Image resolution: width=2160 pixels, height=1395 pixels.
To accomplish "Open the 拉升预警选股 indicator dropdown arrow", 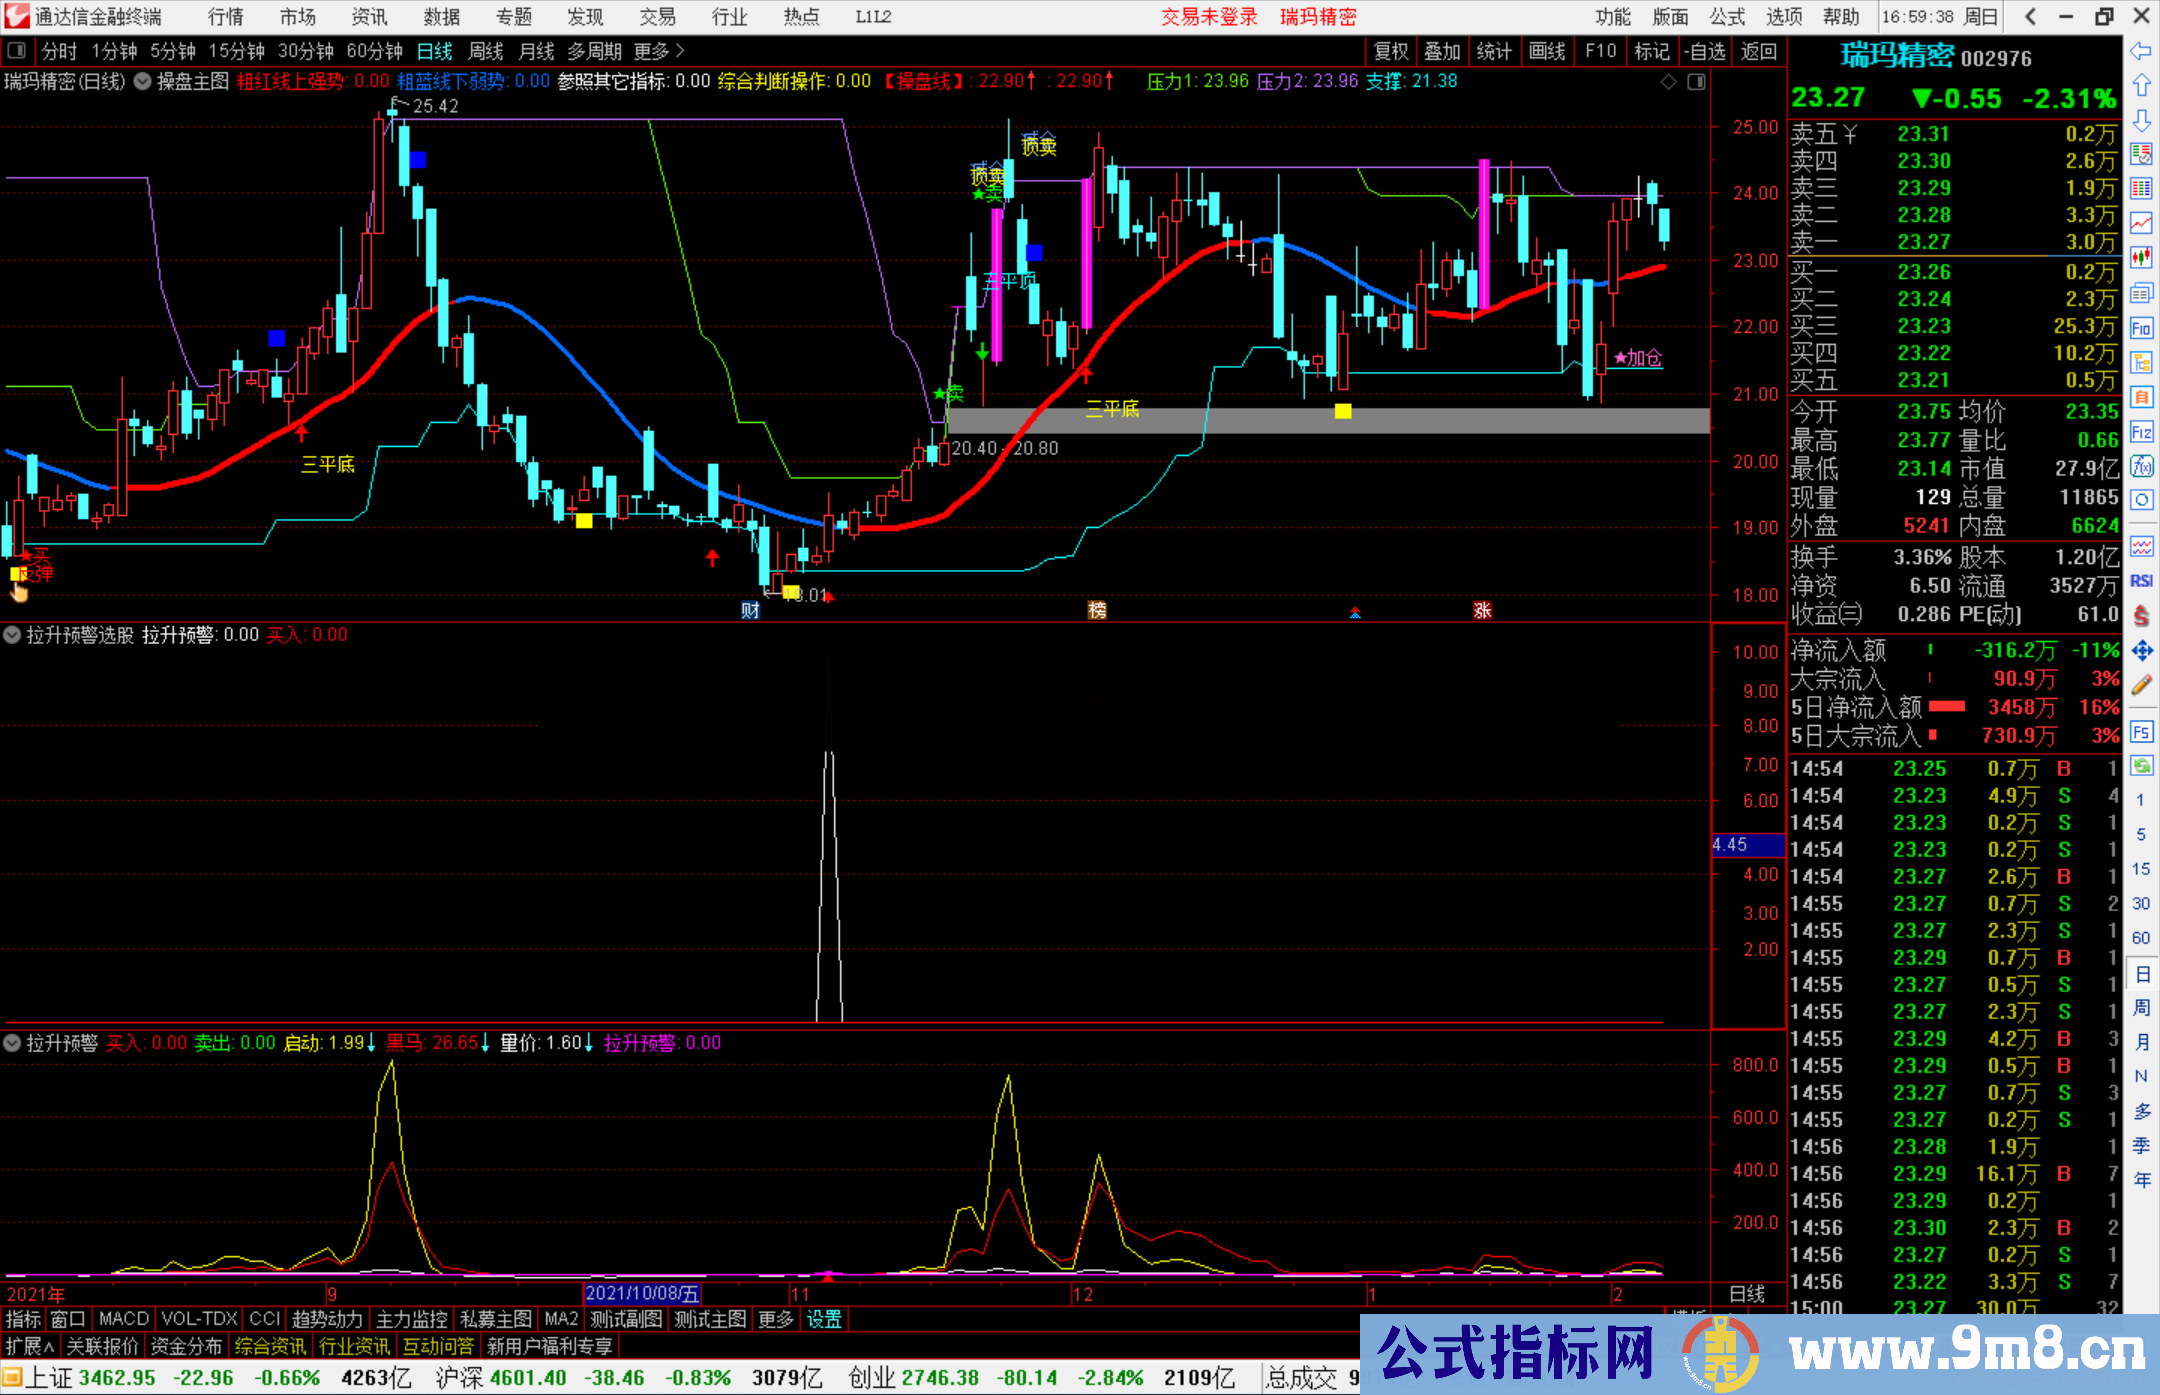I will tap(12, 635).
